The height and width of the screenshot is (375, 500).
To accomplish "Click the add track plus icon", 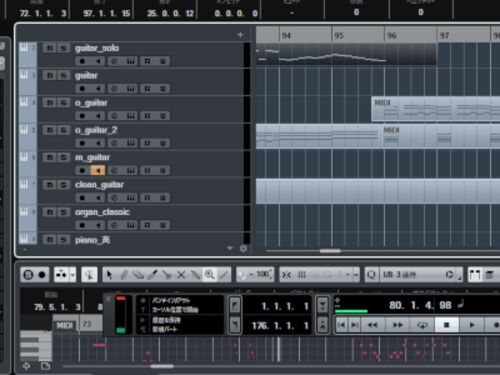I will pos(240,35).
